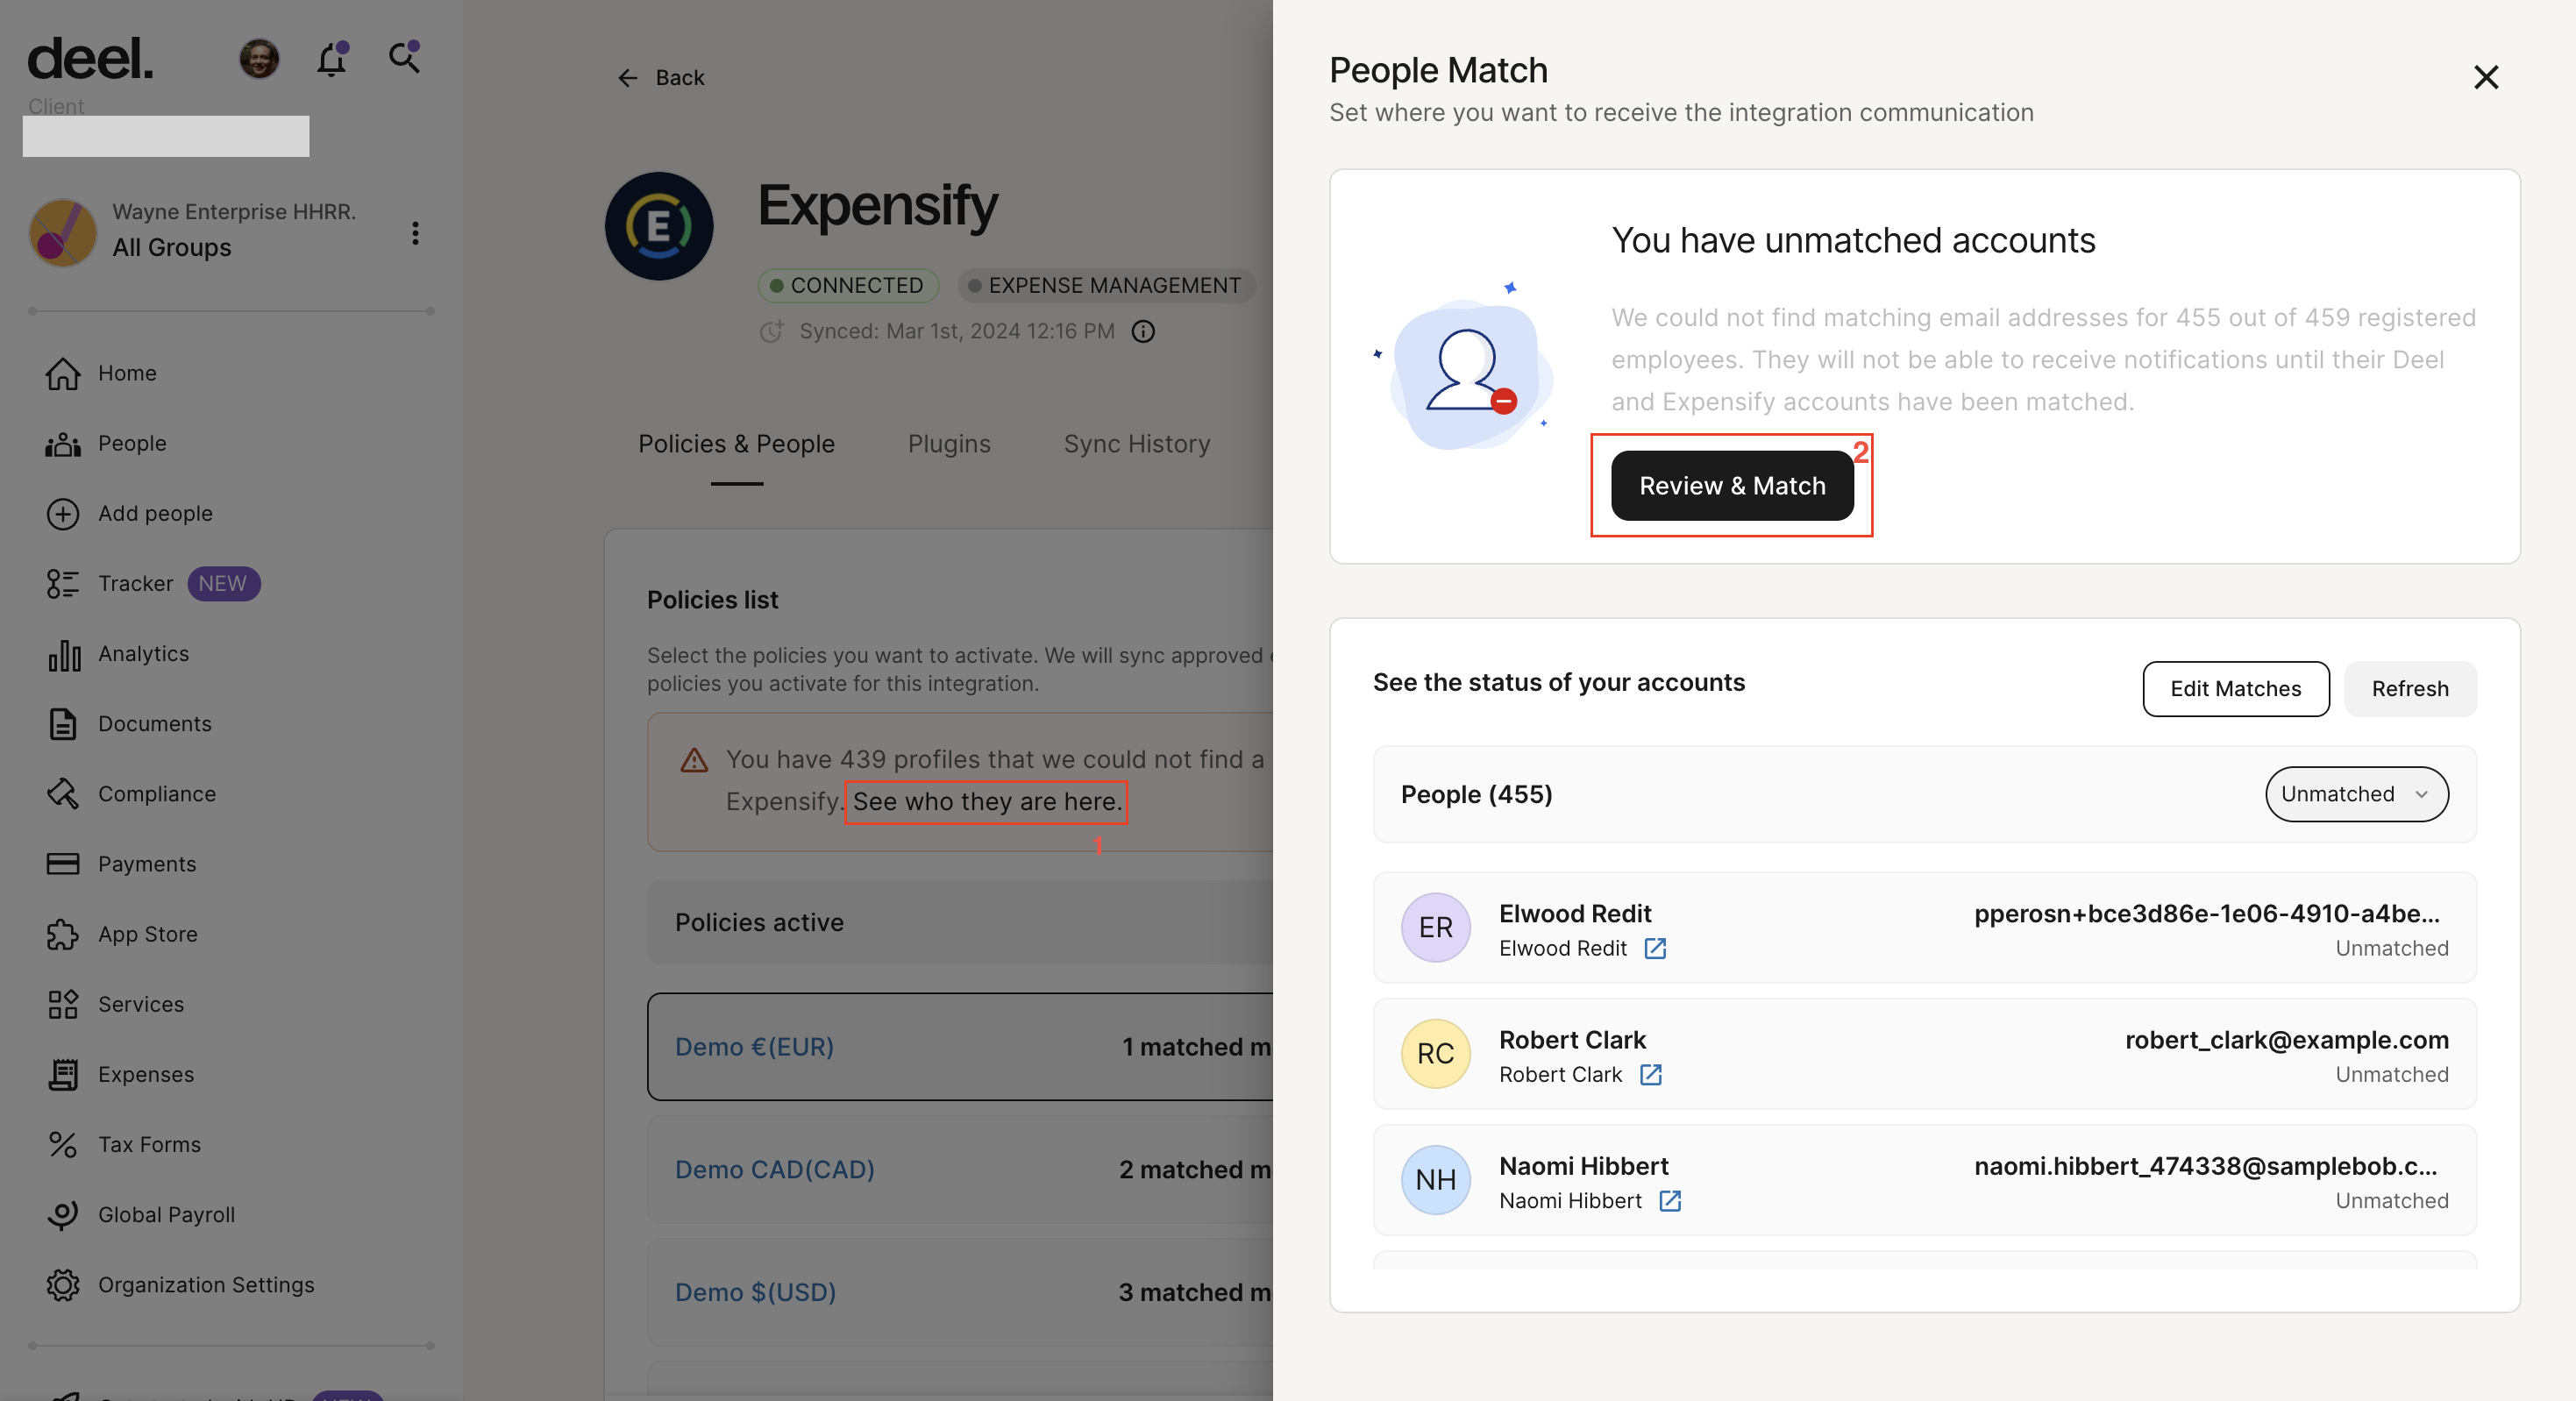Open Global Payroll via its sidebar icon
The image size is (2576, 1401).
(62, 1215)
